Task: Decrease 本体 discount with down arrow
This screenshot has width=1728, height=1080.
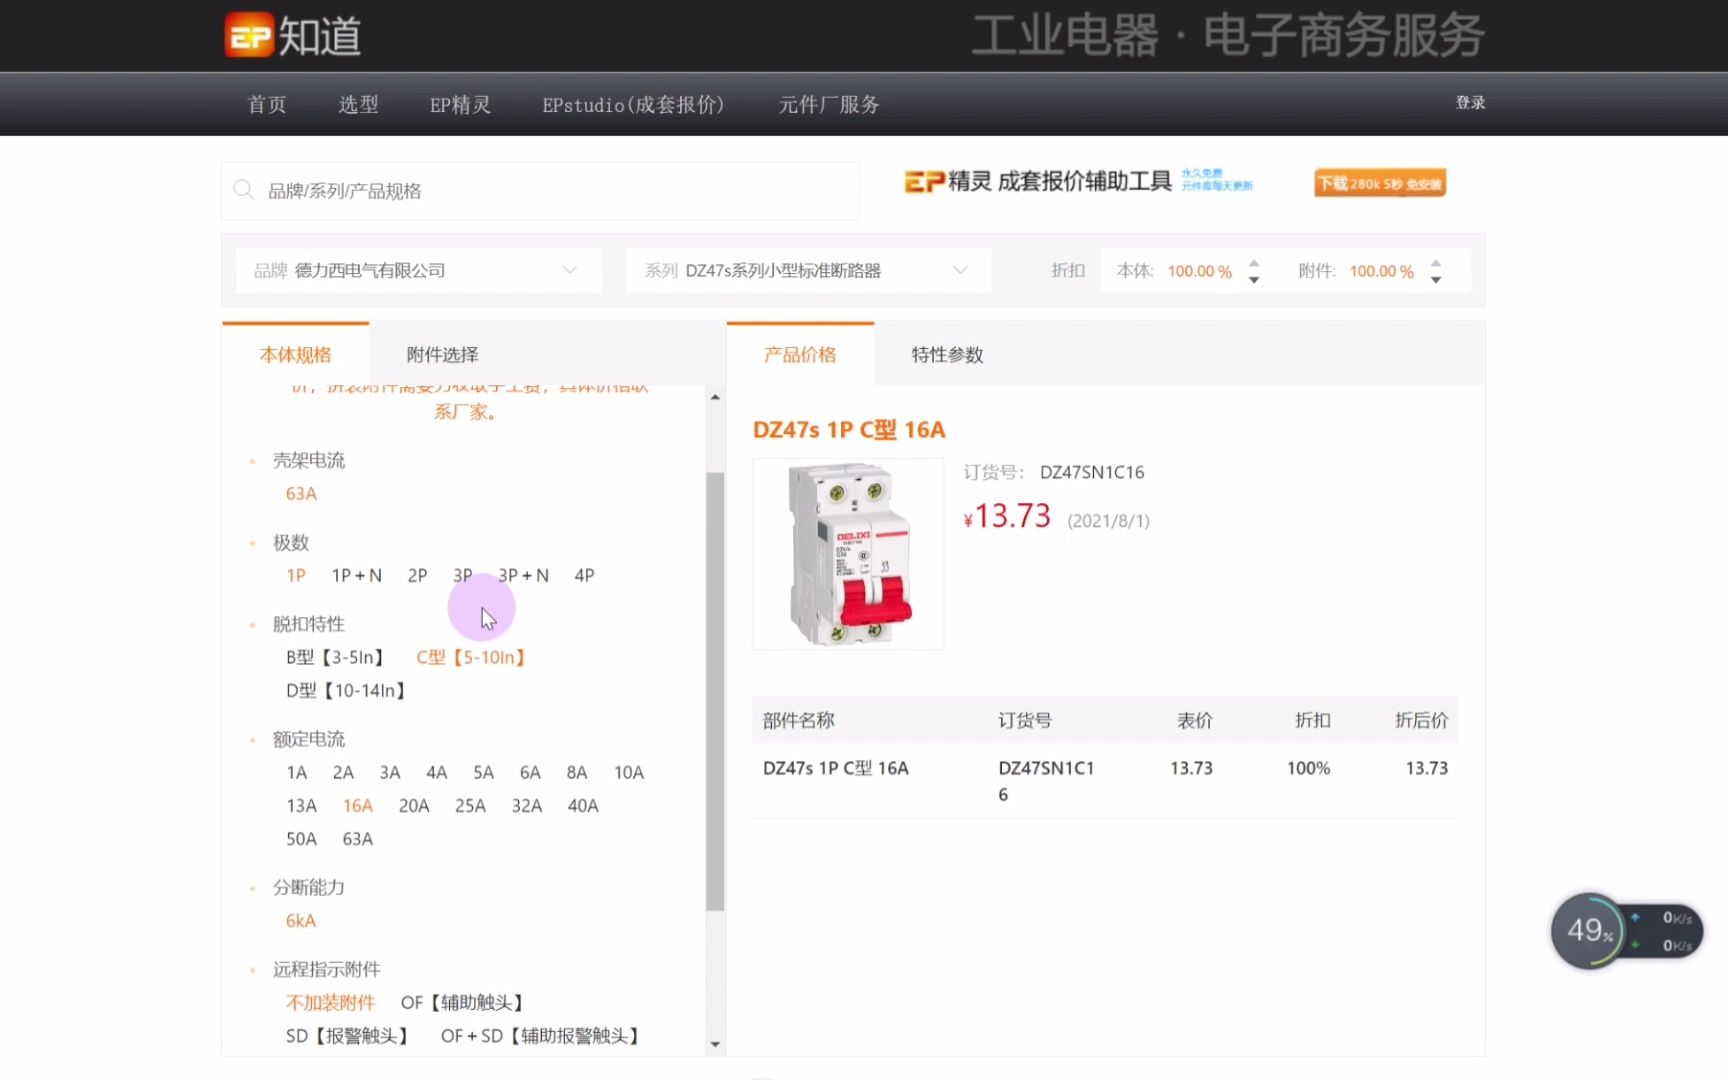Action: pyautogui.click(x=1254, y=280)
